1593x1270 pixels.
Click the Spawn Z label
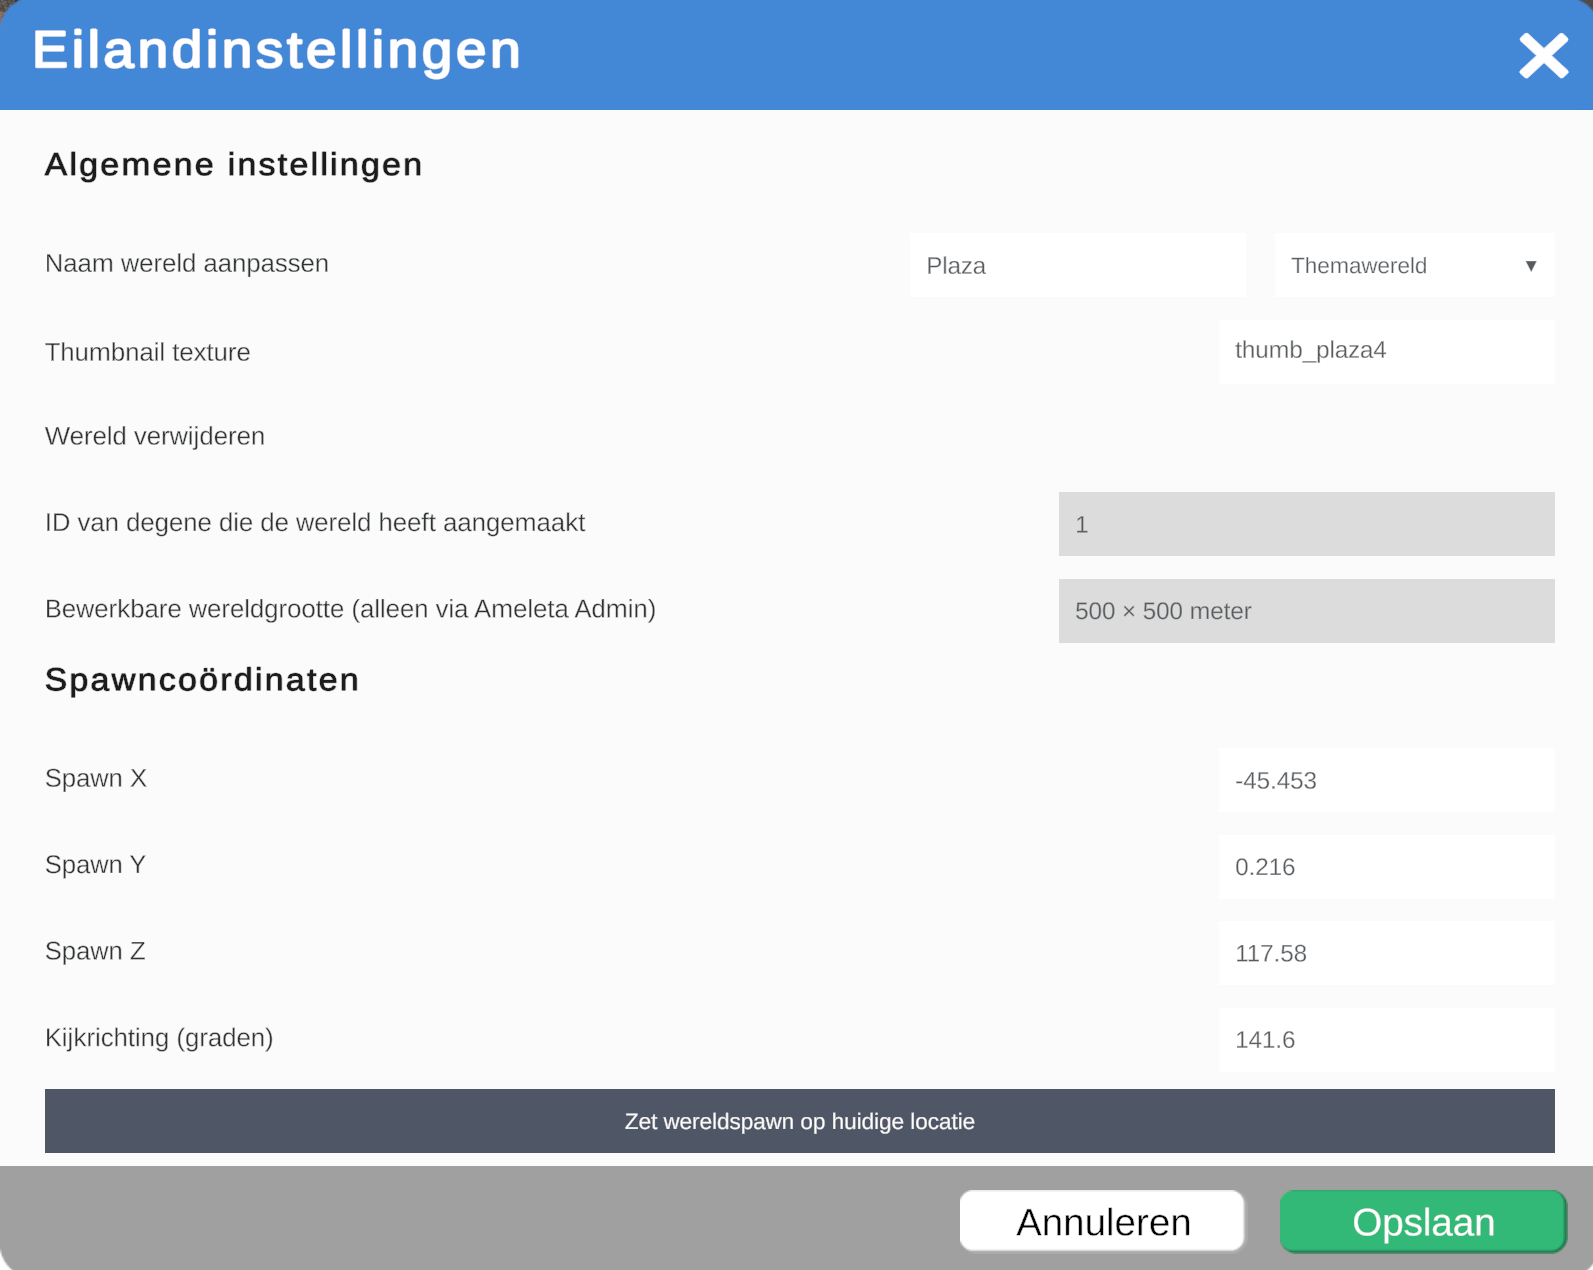[96, 951]
